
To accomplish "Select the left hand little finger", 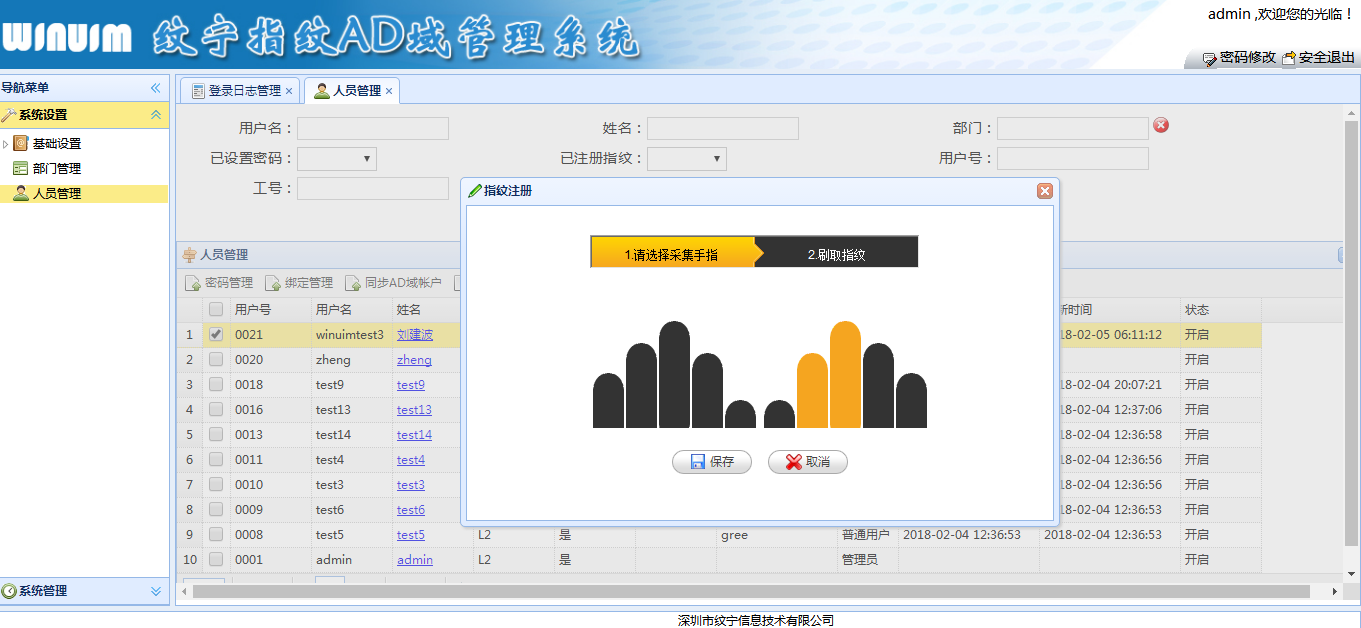I will [608, 400].
